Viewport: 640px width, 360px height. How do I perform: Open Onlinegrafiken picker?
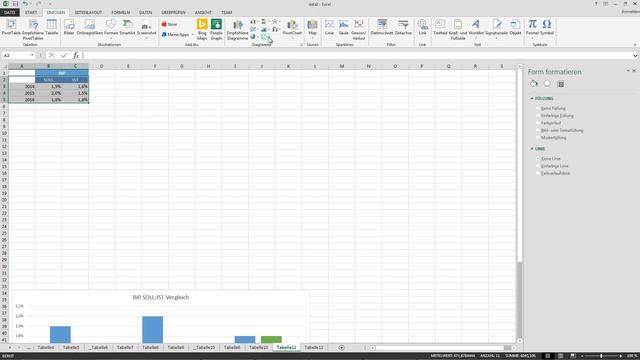89,28
